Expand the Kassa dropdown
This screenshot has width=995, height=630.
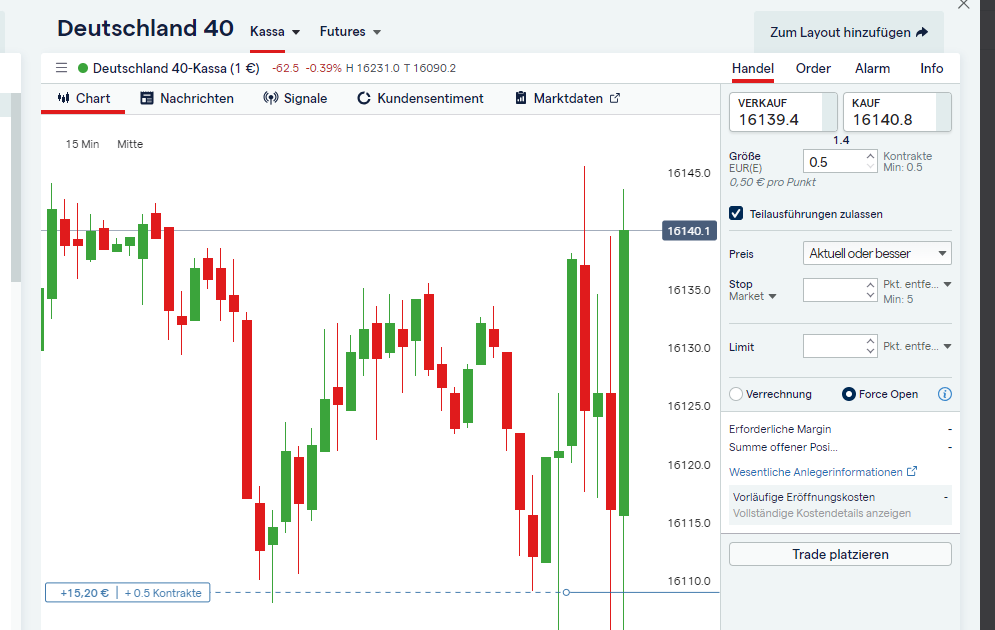click(x=275, y=32)
